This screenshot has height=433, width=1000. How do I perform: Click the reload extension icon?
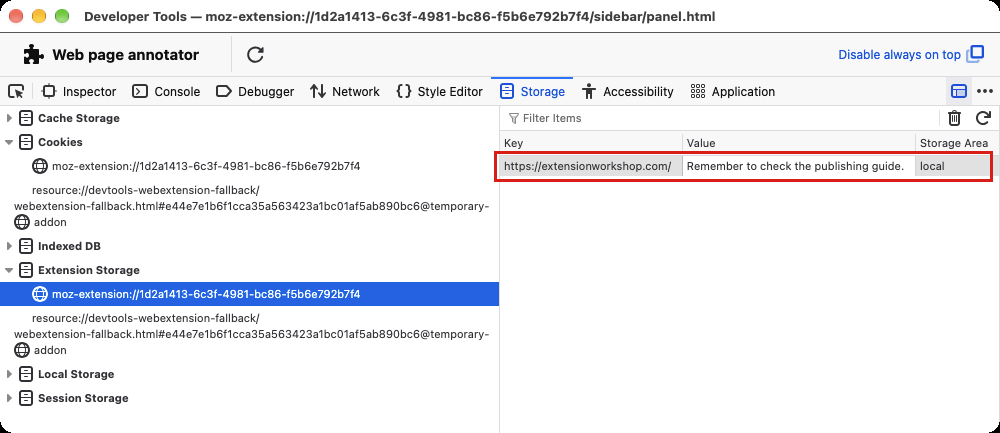coord(256,55)
